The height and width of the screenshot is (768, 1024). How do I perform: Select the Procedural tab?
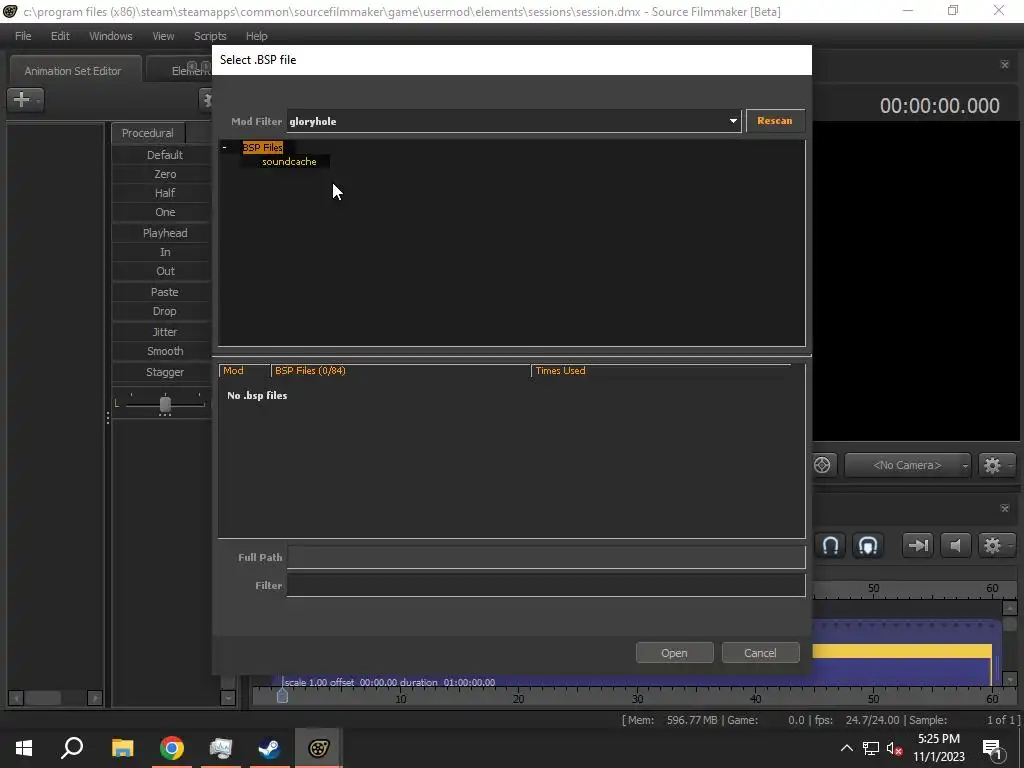148,133
